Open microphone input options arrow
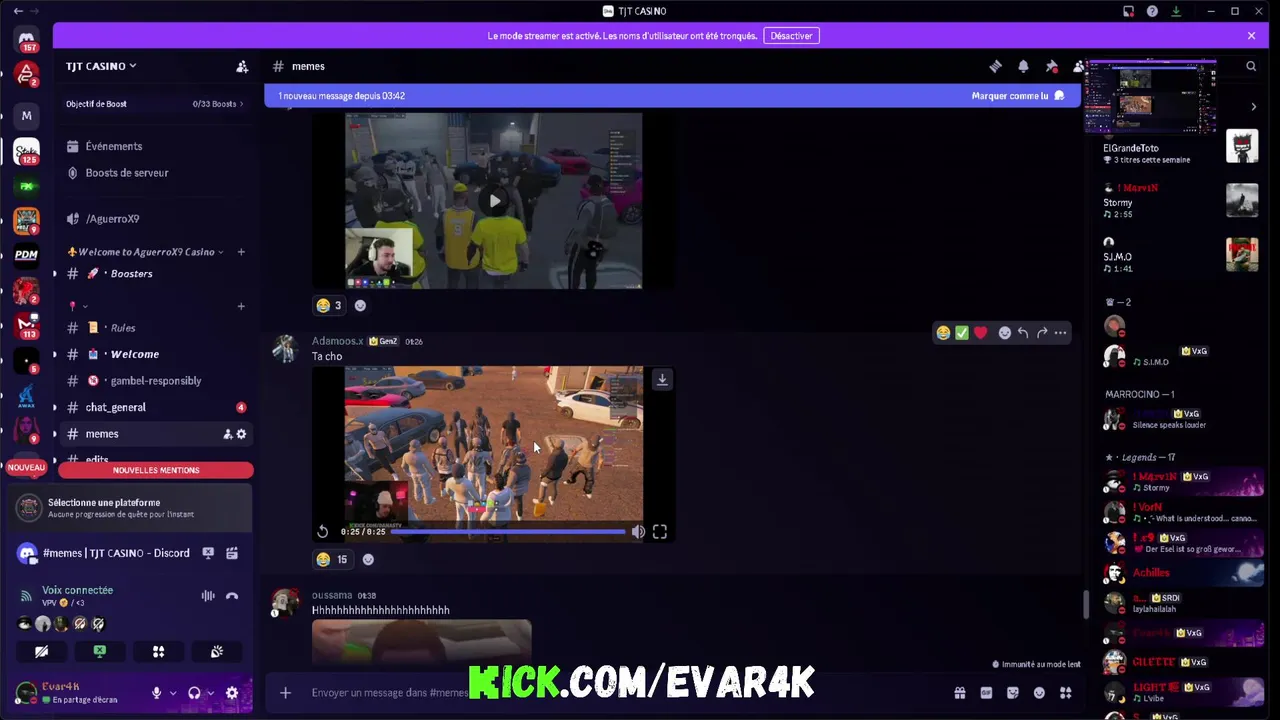This screenshot has height=720, width=1280. (173, 693)
